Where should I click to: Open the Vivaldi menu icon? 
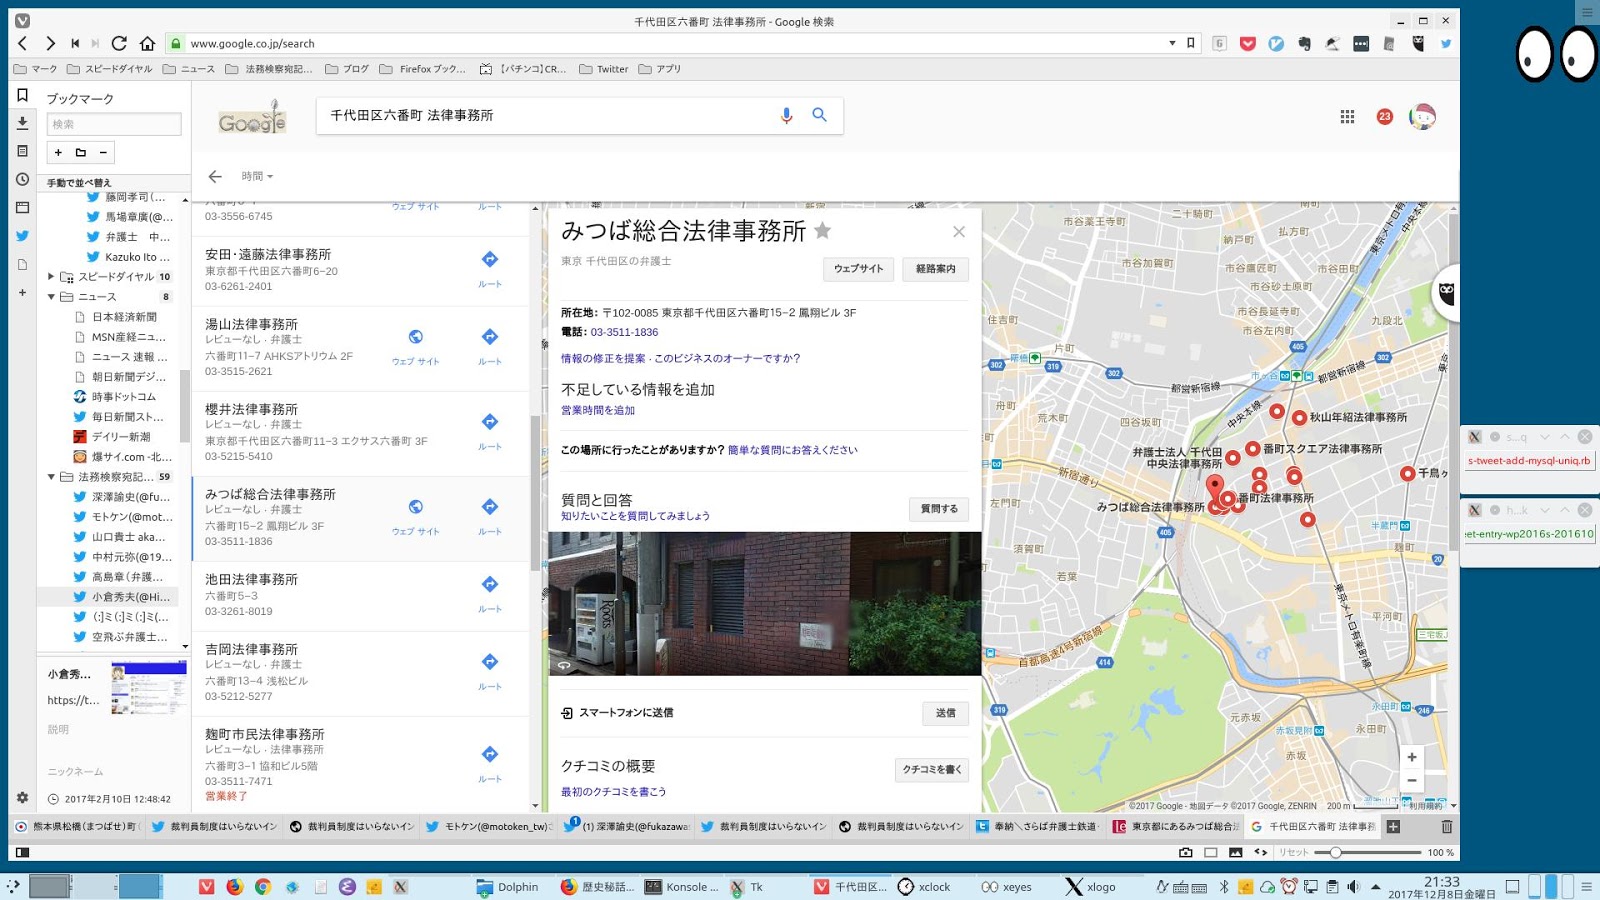tap(22, 21)
